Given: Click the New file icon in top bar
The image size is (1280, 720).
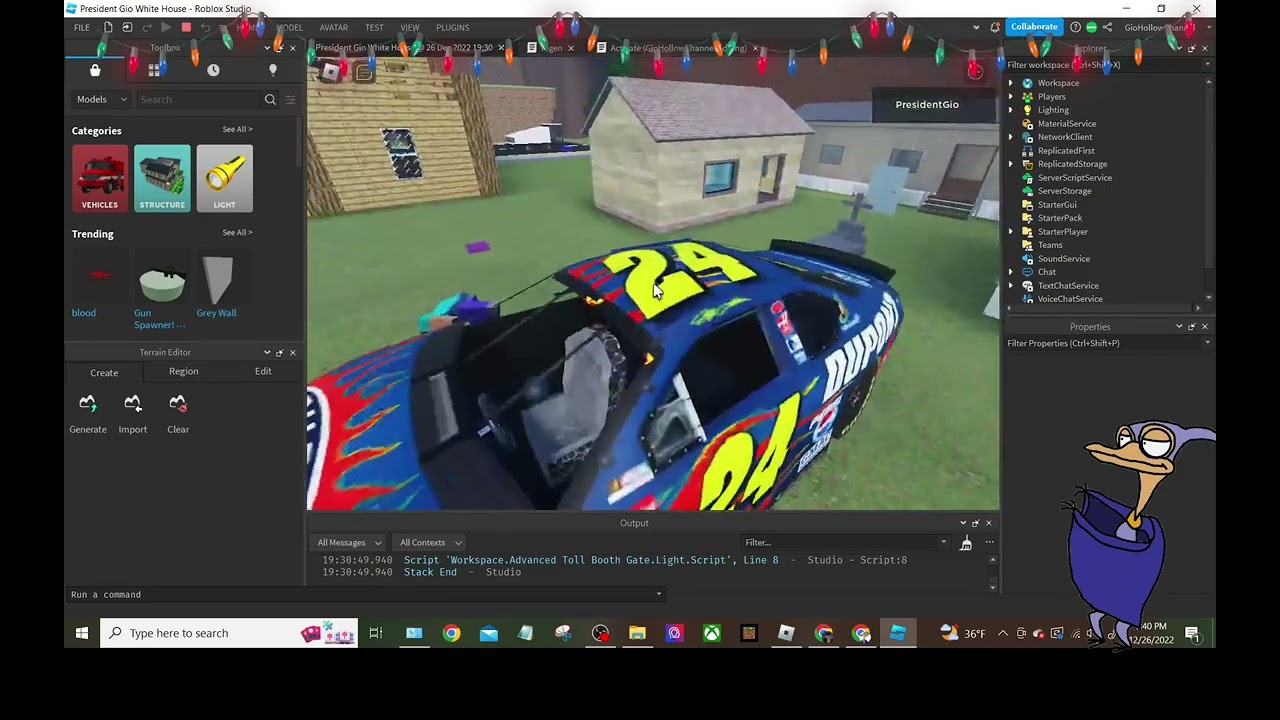Looking at the screenshot, I should [108, 27].
